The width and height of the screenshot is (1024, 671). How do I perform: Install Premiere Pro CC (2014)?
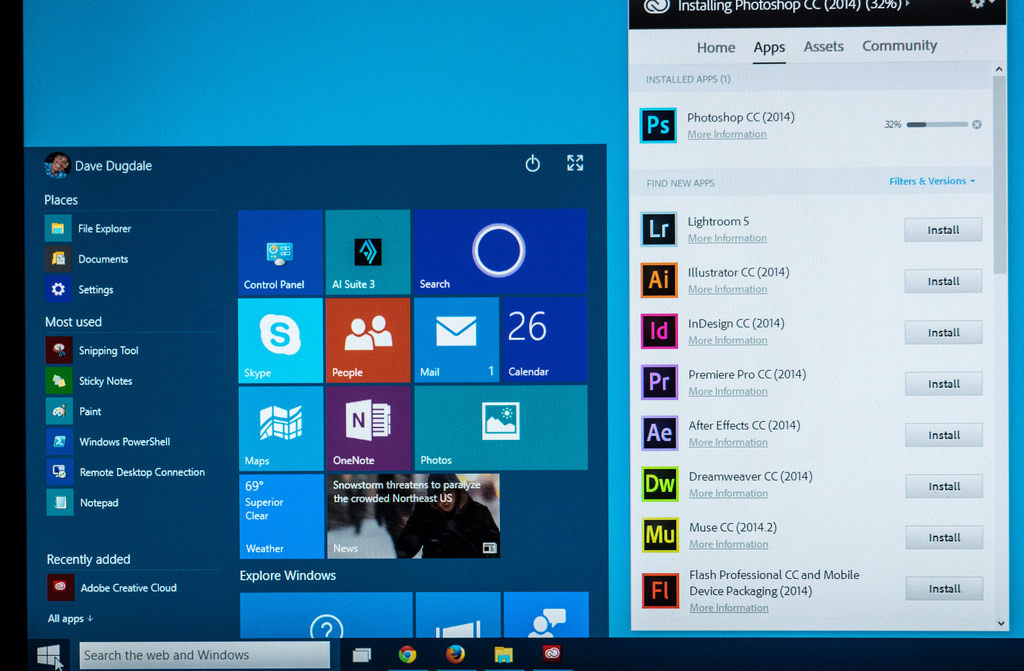click(x=943, y=384)
